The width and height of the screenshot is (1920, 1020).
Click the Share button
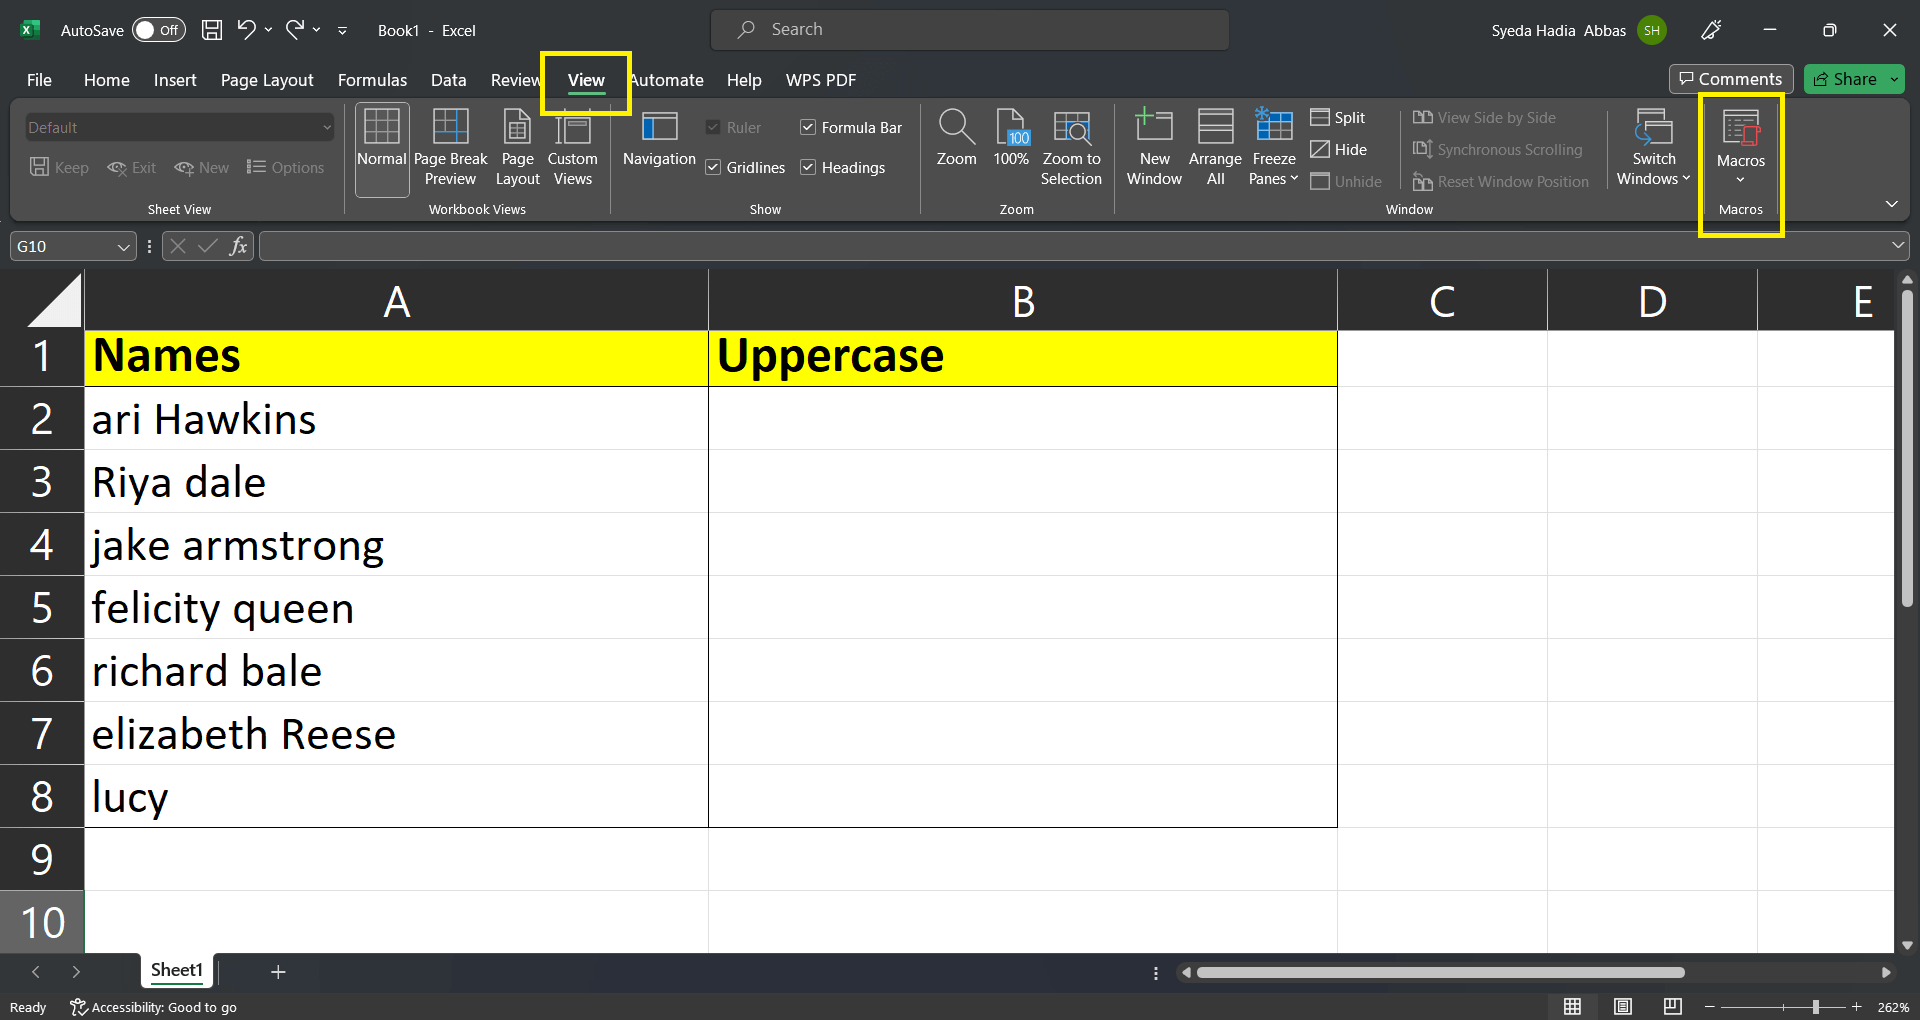pos(1846,79)
